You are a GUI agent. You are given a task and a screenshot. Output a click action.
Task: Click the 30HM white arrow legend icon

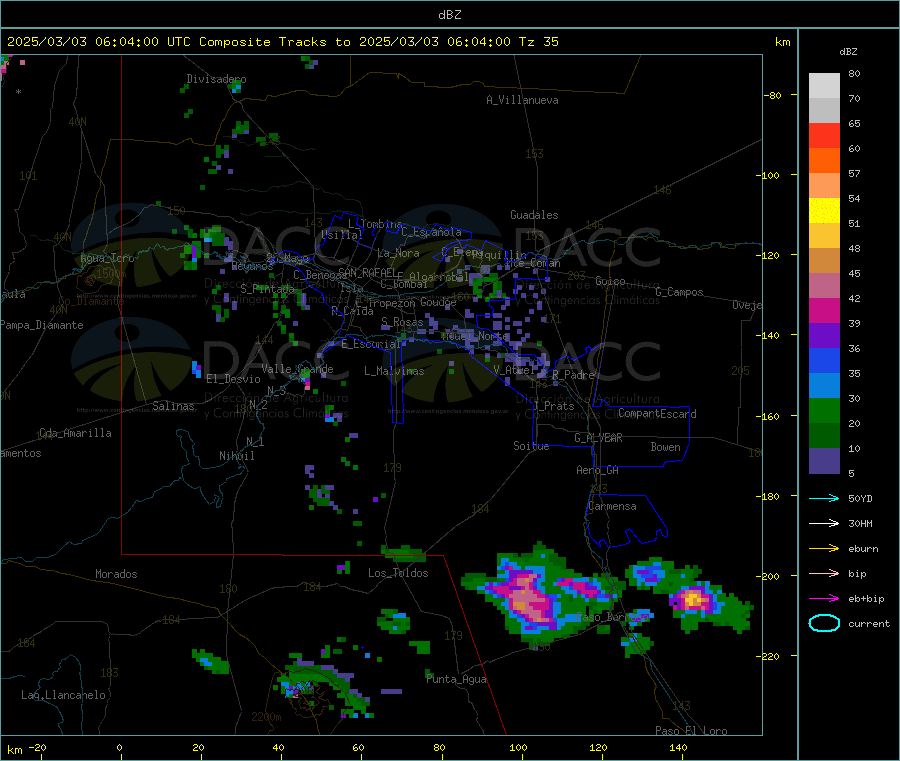pyautogui.click(x=824, y=523)
